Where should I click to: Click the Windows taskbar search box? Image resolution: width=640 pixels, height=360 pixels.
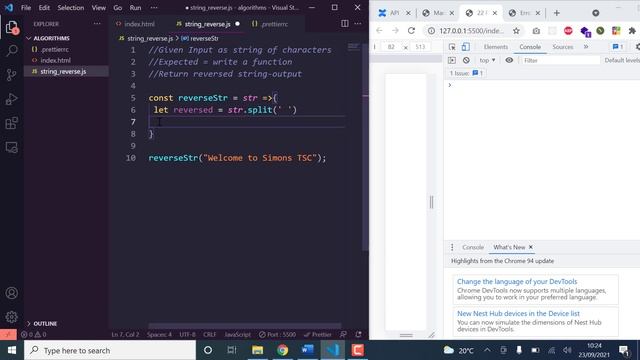(110, 350)
